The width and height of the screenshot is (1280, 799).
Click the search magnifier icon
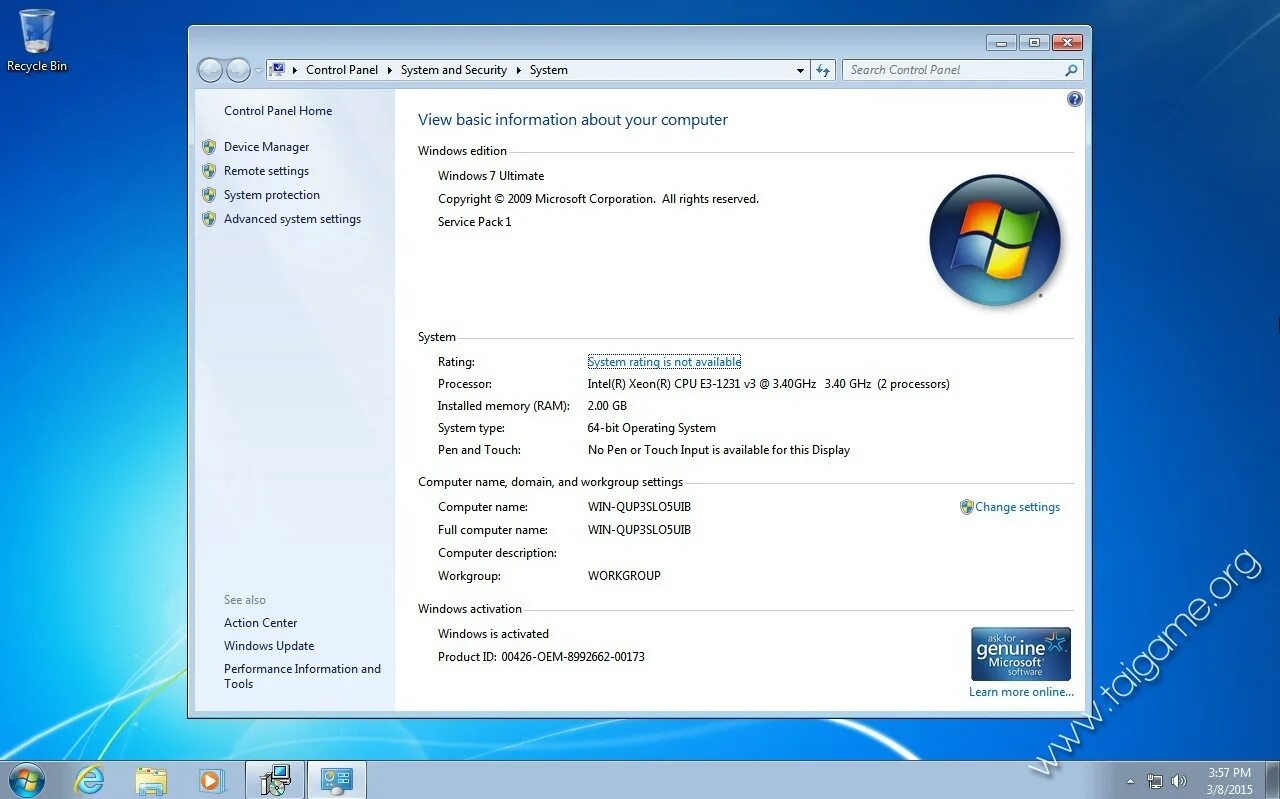pyautogui.click(x=1071, y=70)
